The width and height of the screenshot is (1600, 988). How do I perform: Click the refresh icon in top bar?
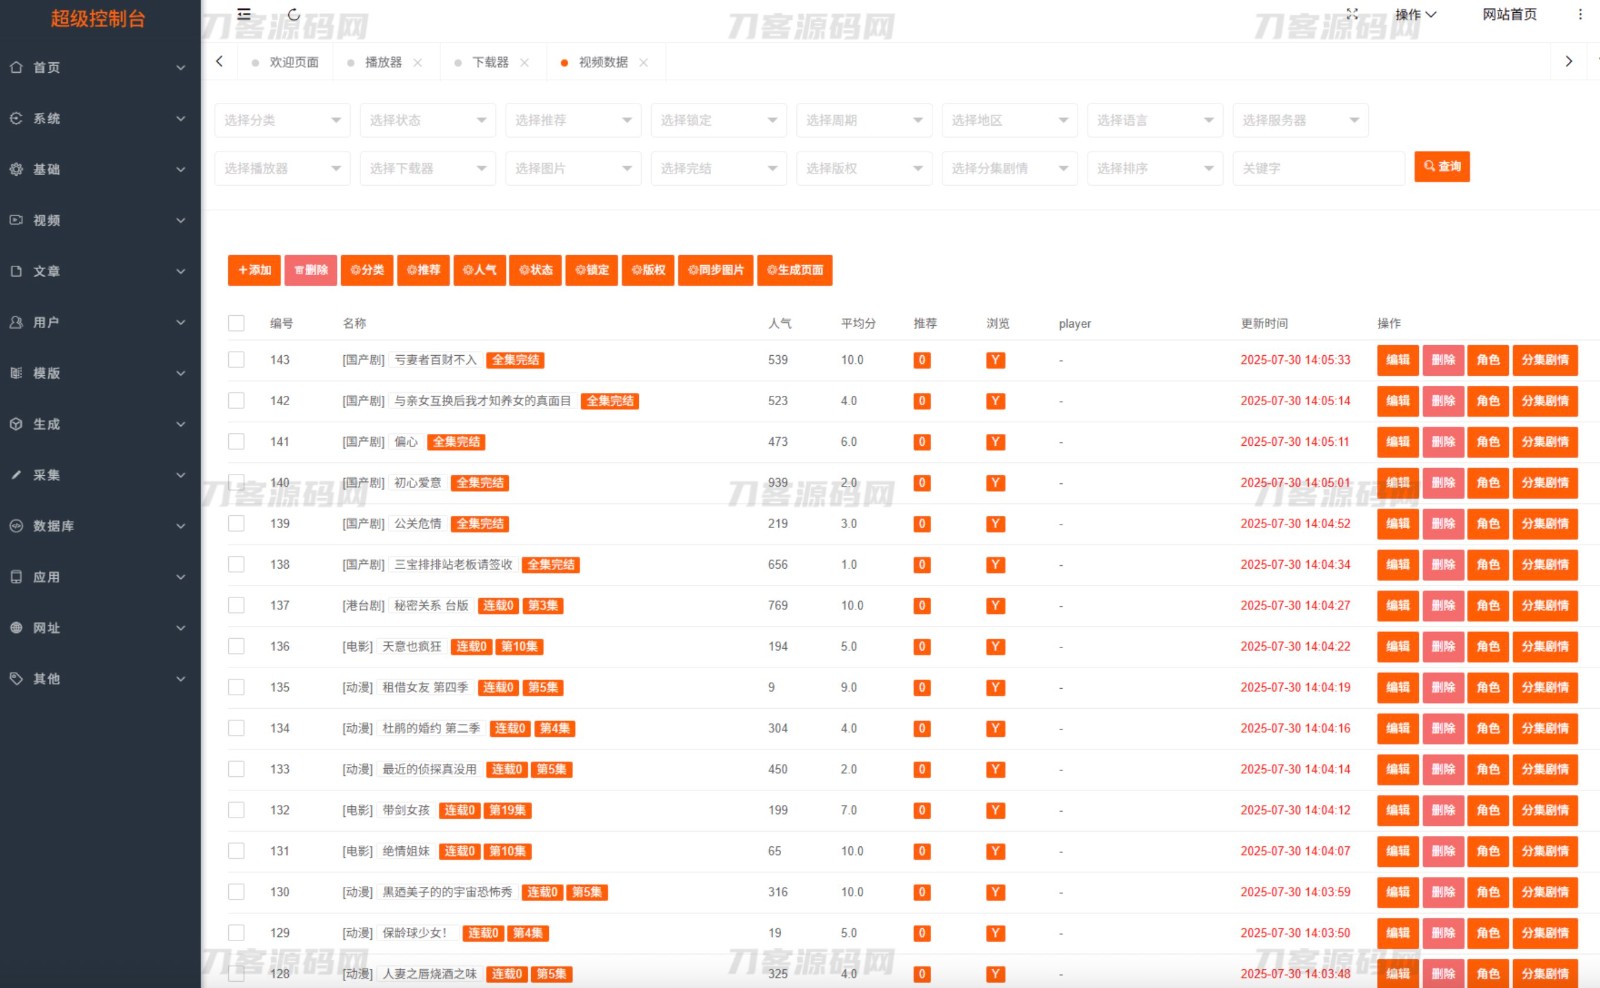pos(294,15)
